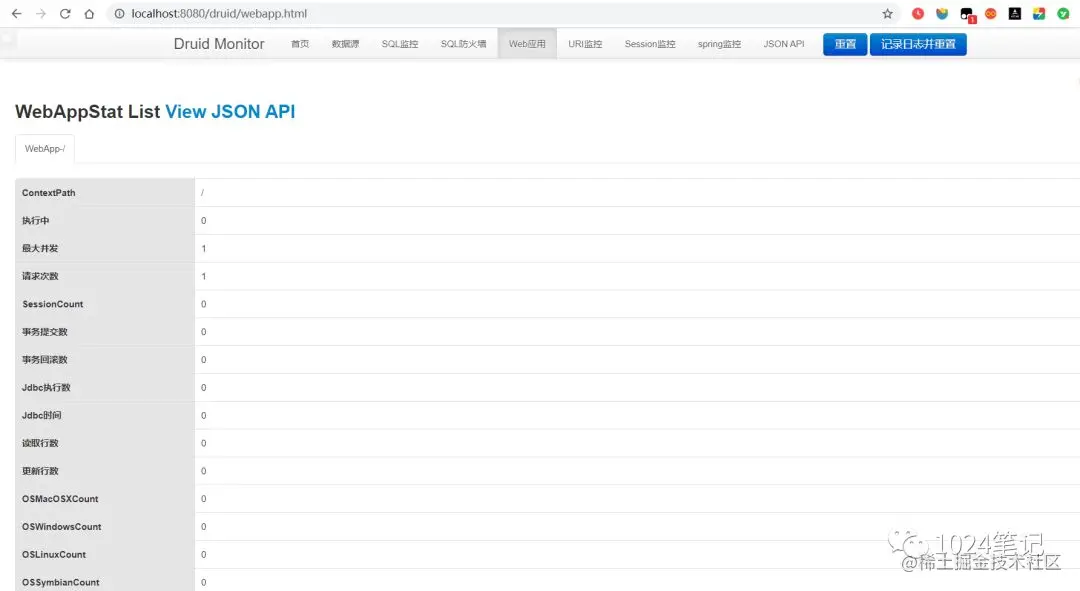Click the site info icon in address bar
The height and width of the screenshot is (591, 1080).
pyautogui.click(x=119, y=14)
